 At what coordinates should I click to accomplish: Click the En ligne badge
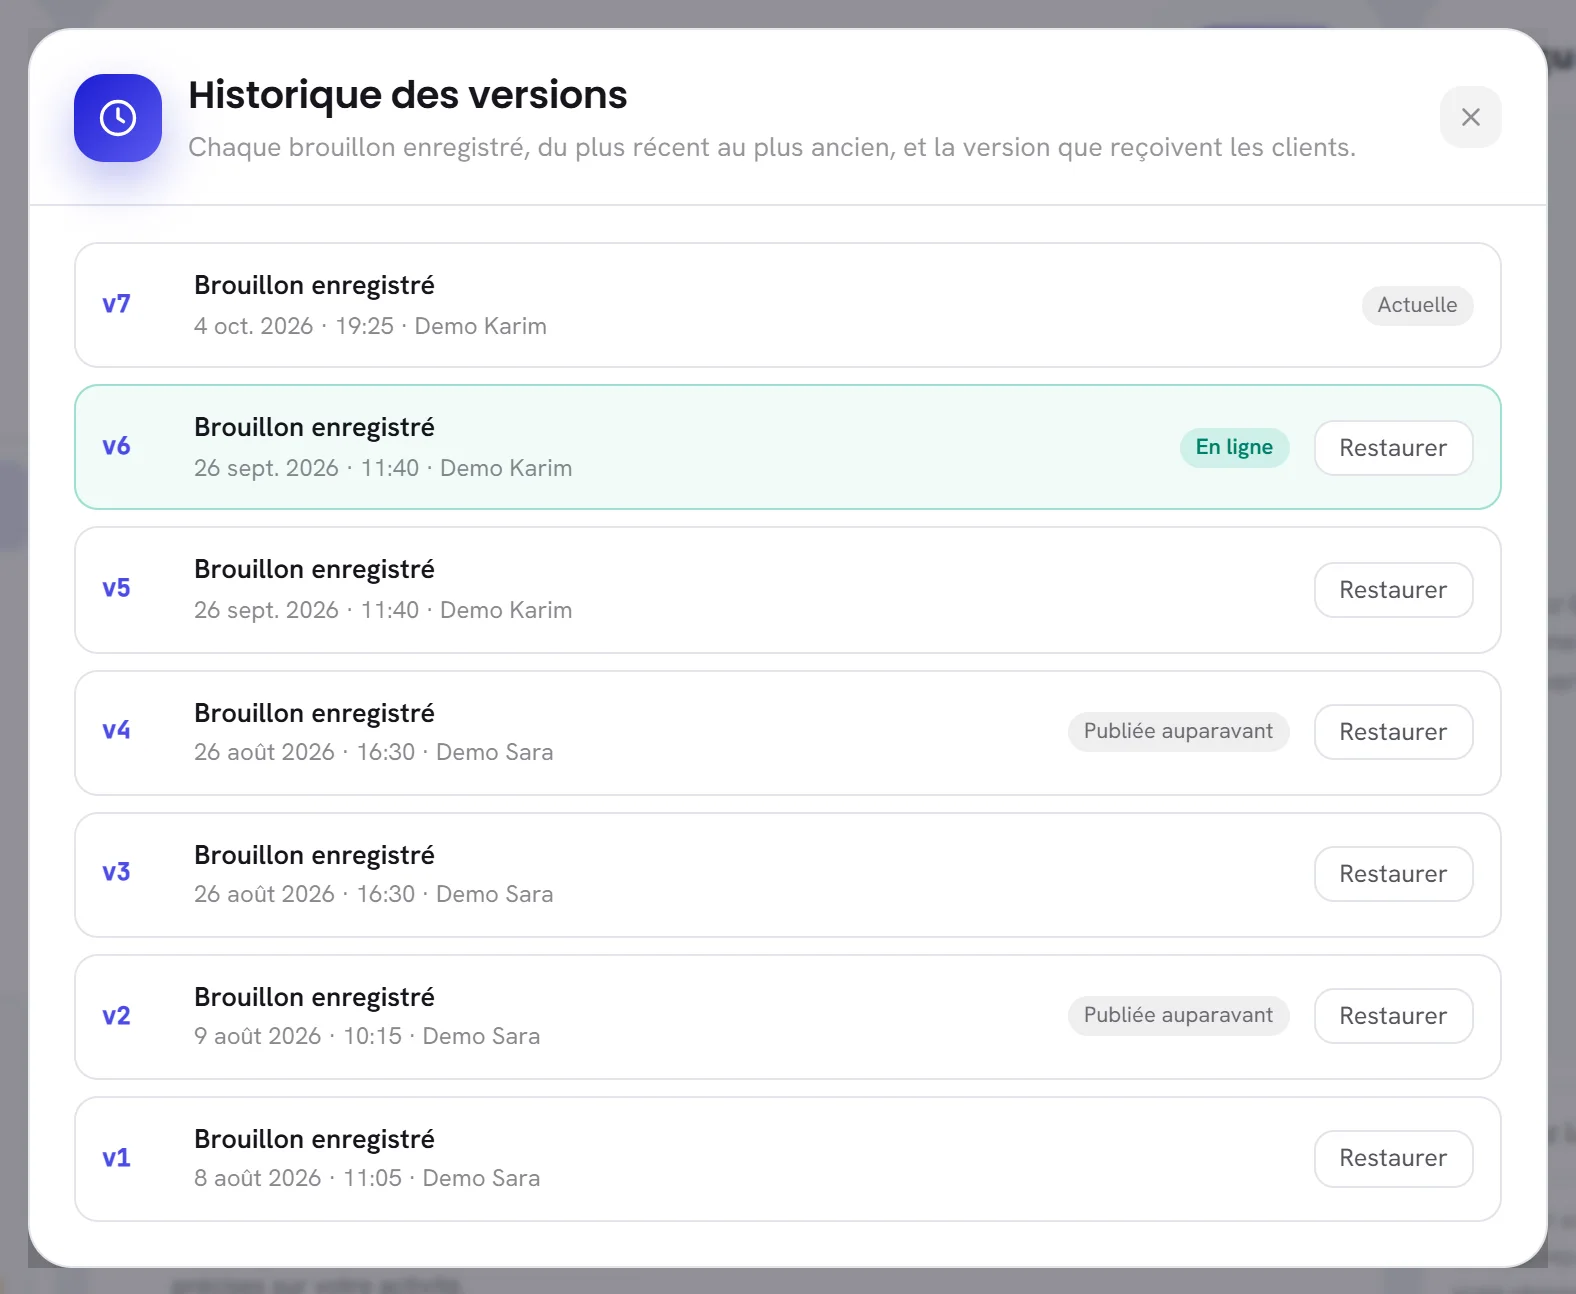pos(1234,447)
